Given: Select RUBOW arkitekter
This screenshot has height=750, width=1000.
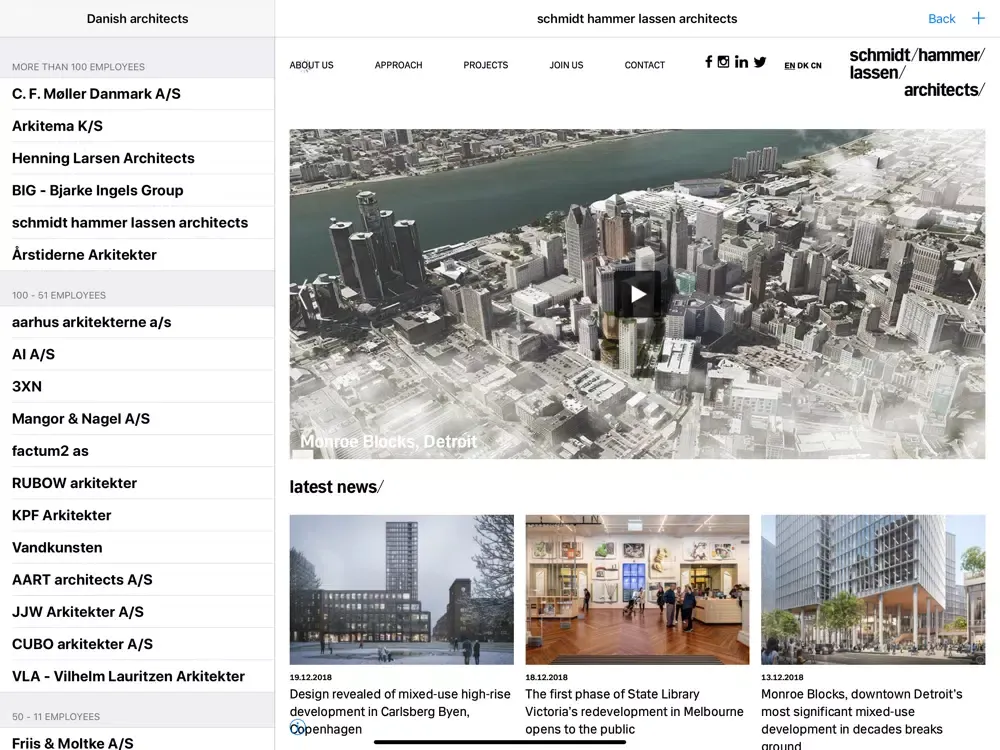Looking at the screenshot, I should tap(137, 483).
